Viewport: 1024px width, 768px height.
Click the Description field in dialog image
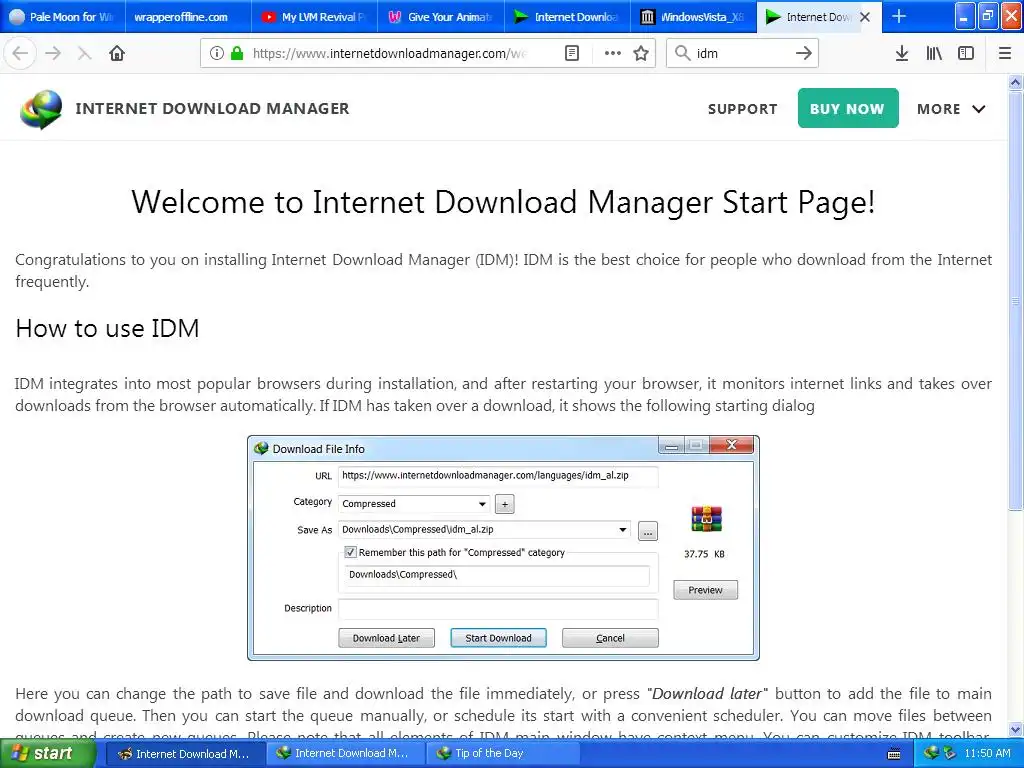pyautogui.click(x=498, y=609)
